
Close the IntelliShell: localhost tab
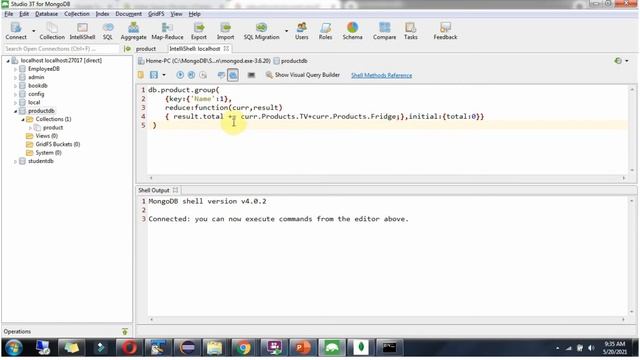click(226, 49)
